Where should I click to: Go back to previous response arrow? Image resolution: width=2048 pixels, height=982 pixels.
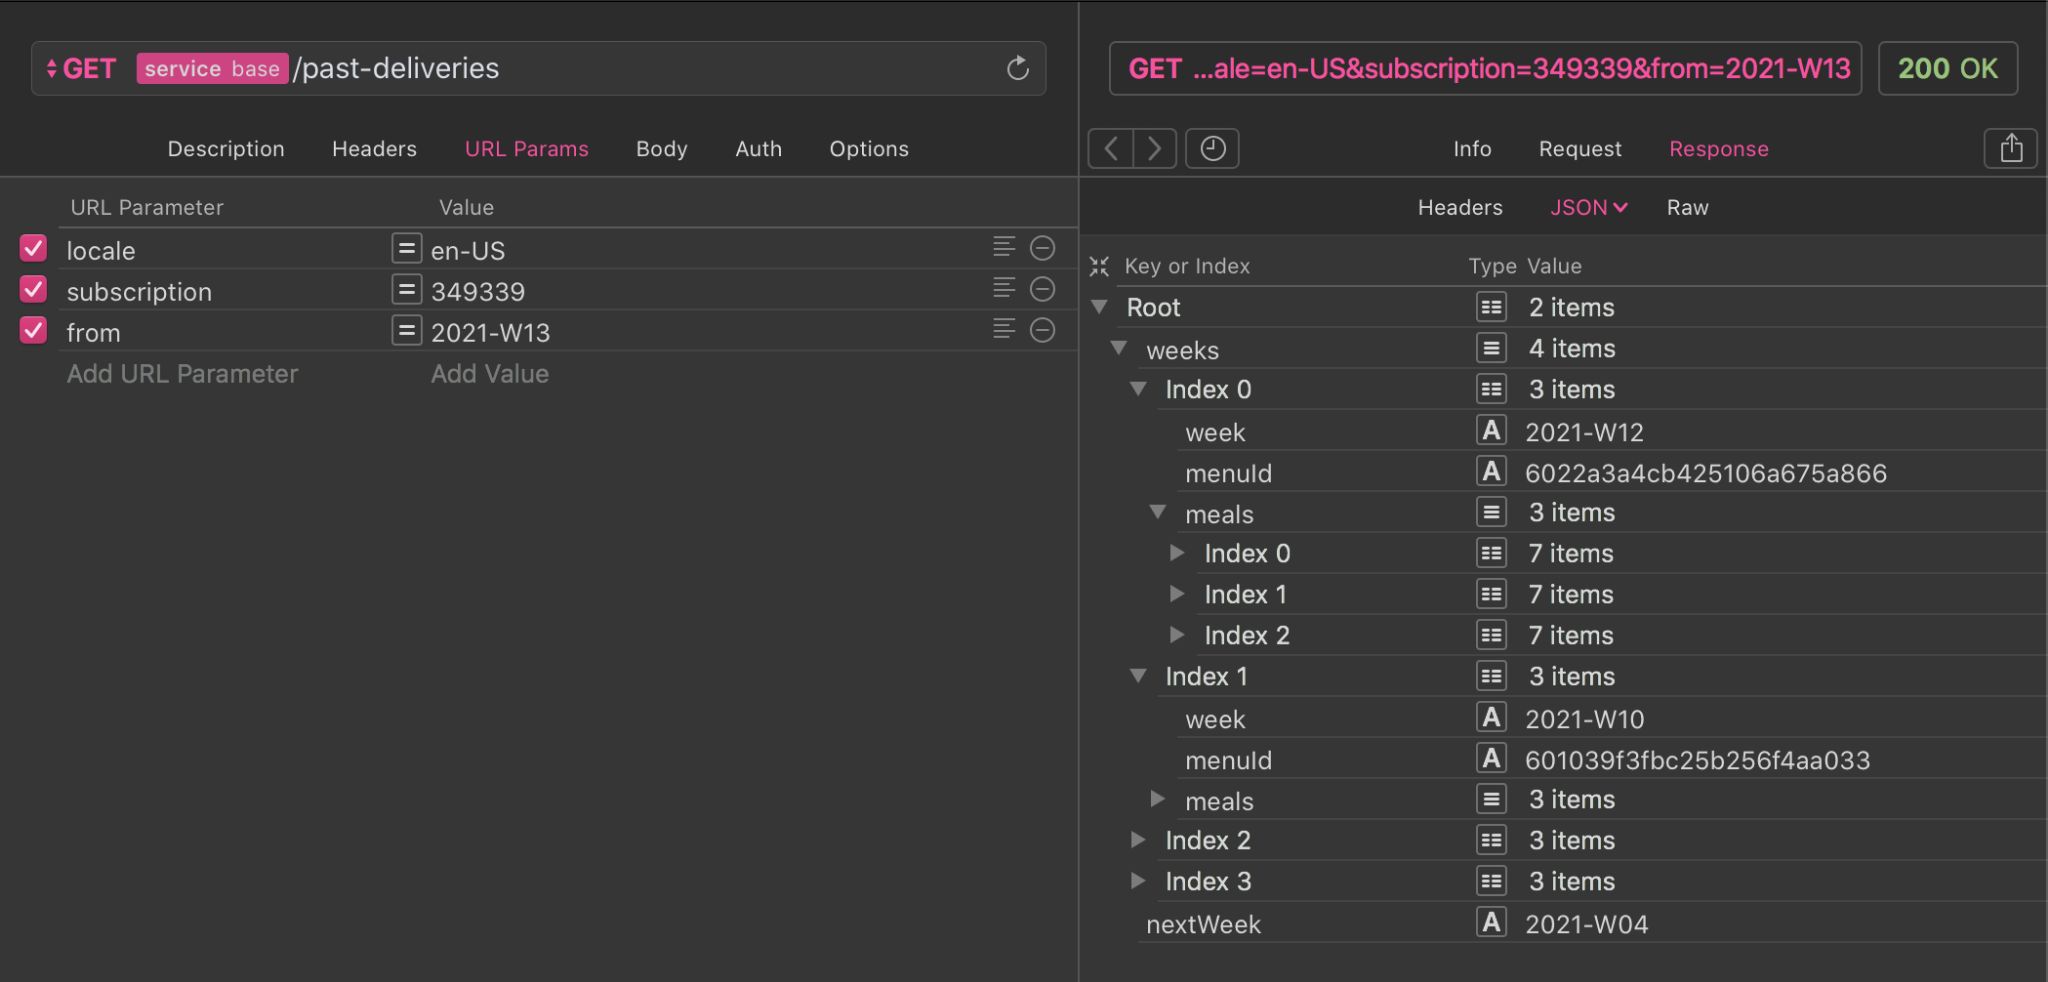click(1111, 149)
